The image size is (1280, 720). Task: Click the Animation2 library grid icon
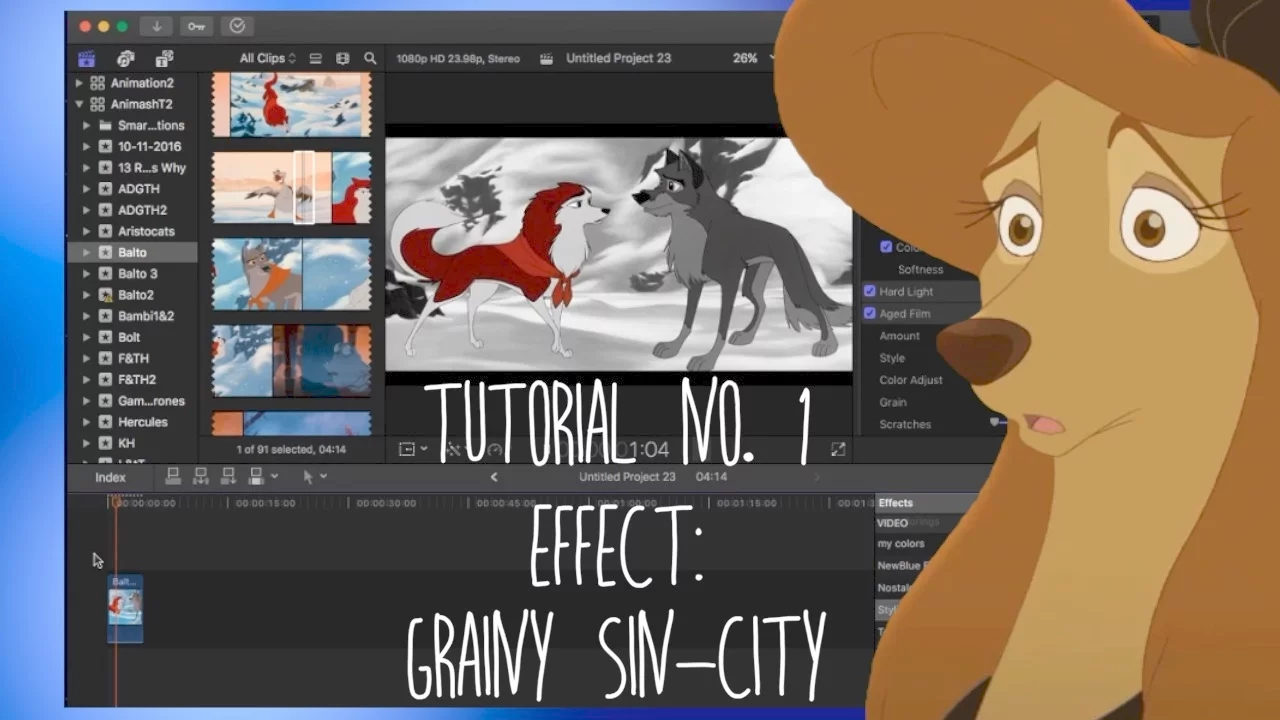click(x=97, y=83)
